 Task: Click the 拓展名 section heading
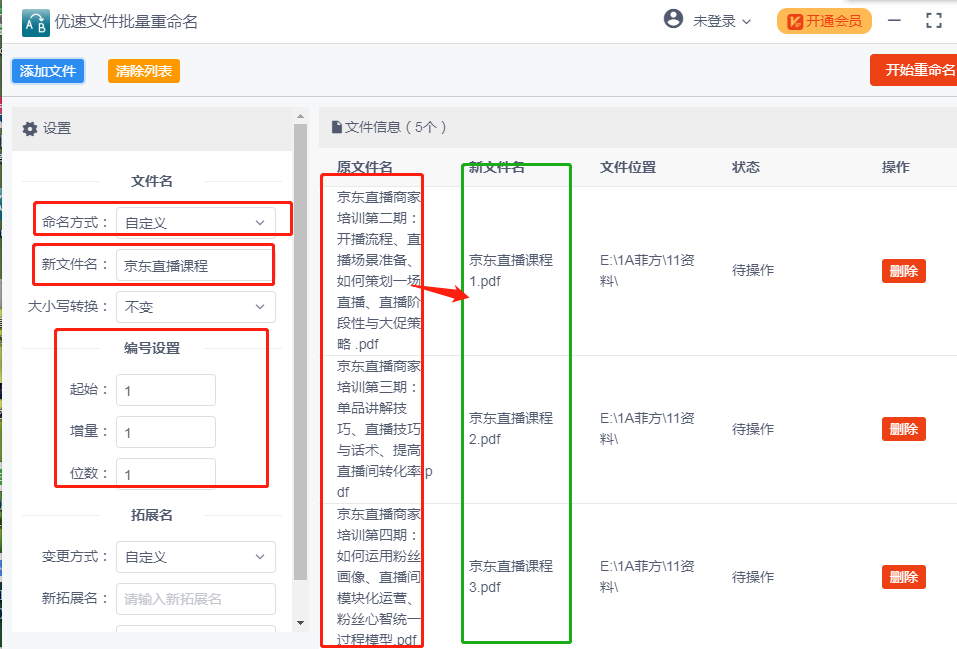[x=152, y=515]
